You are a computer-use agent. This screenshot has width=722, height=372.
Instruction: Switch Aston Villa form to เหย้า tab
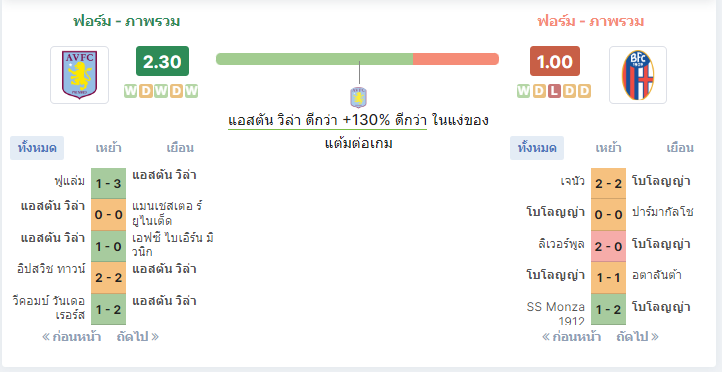point(109,148)
